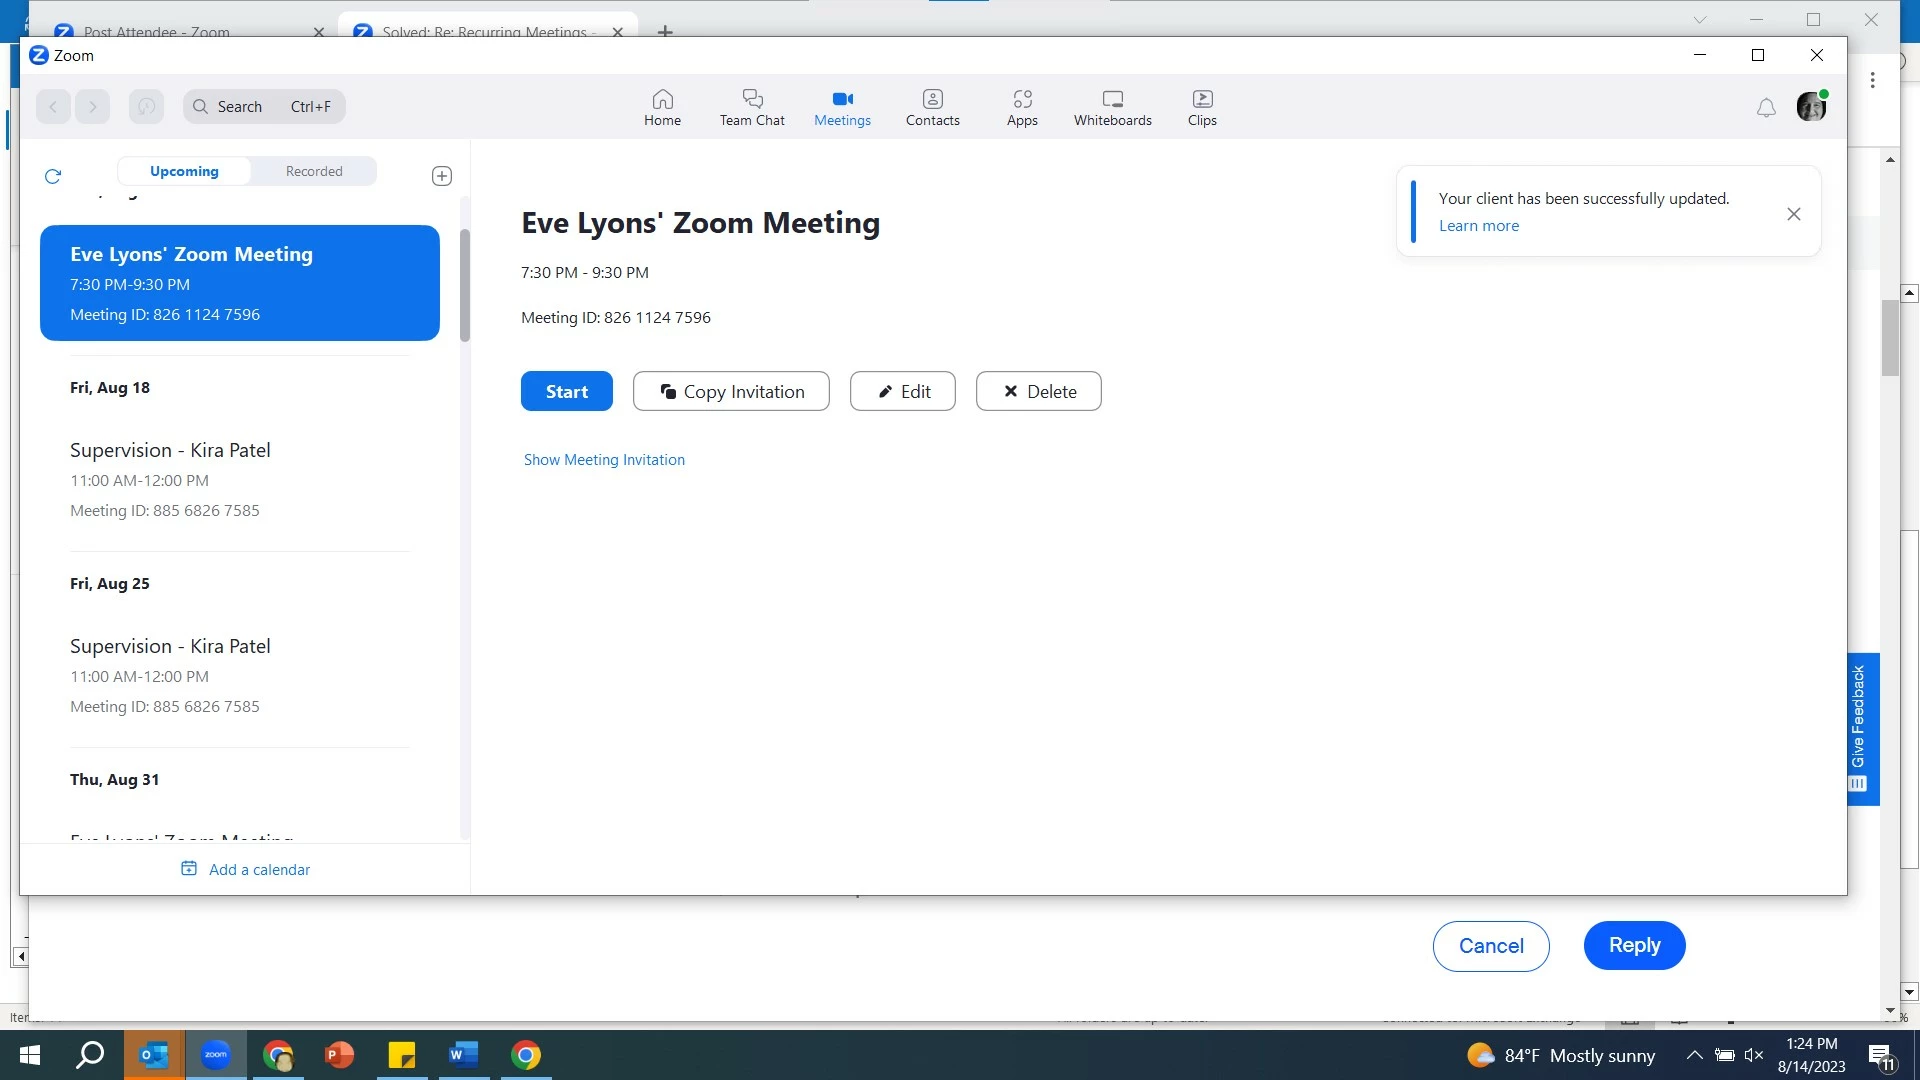Start Eve Lyons' Zoom Meeting
The height and width of the screenshot is (1080, 1920).
(x=566, y=391)
